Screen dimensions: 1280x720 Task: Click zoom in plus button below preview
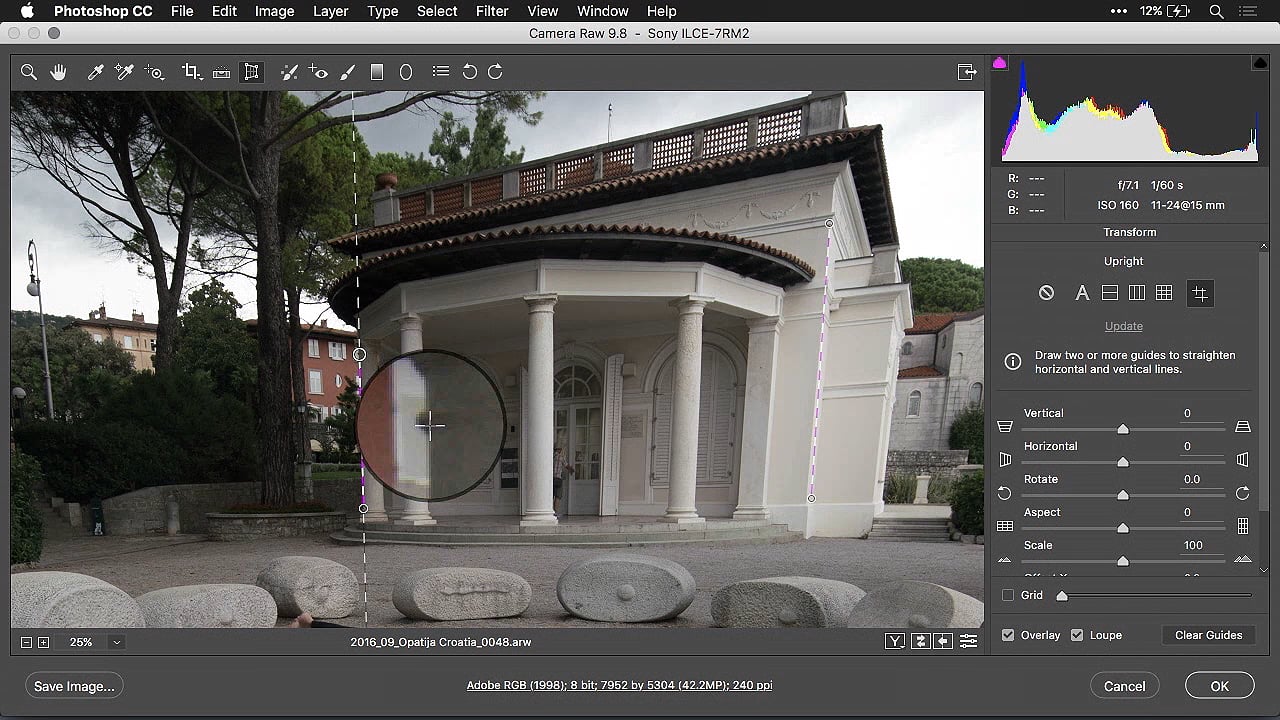[x=43, y=642]
